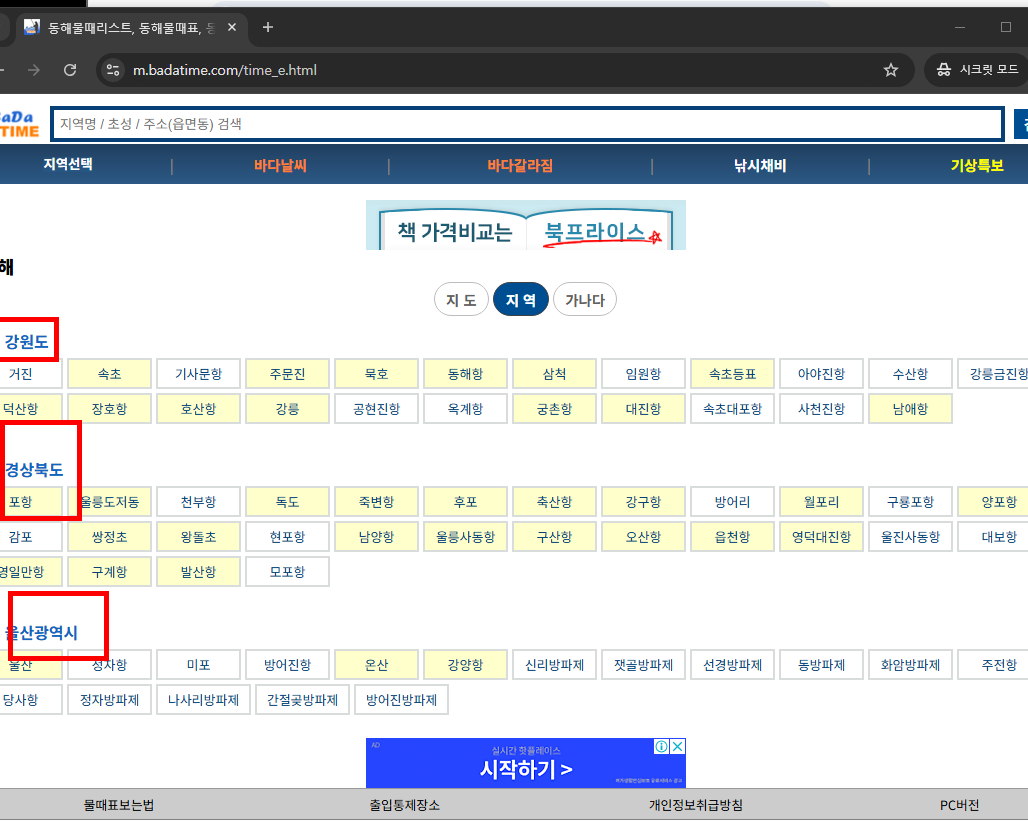The height and width of the screenshot is (829, 1028).
Task: Click the forward navigation arrow
Action: tap(34, 70)
